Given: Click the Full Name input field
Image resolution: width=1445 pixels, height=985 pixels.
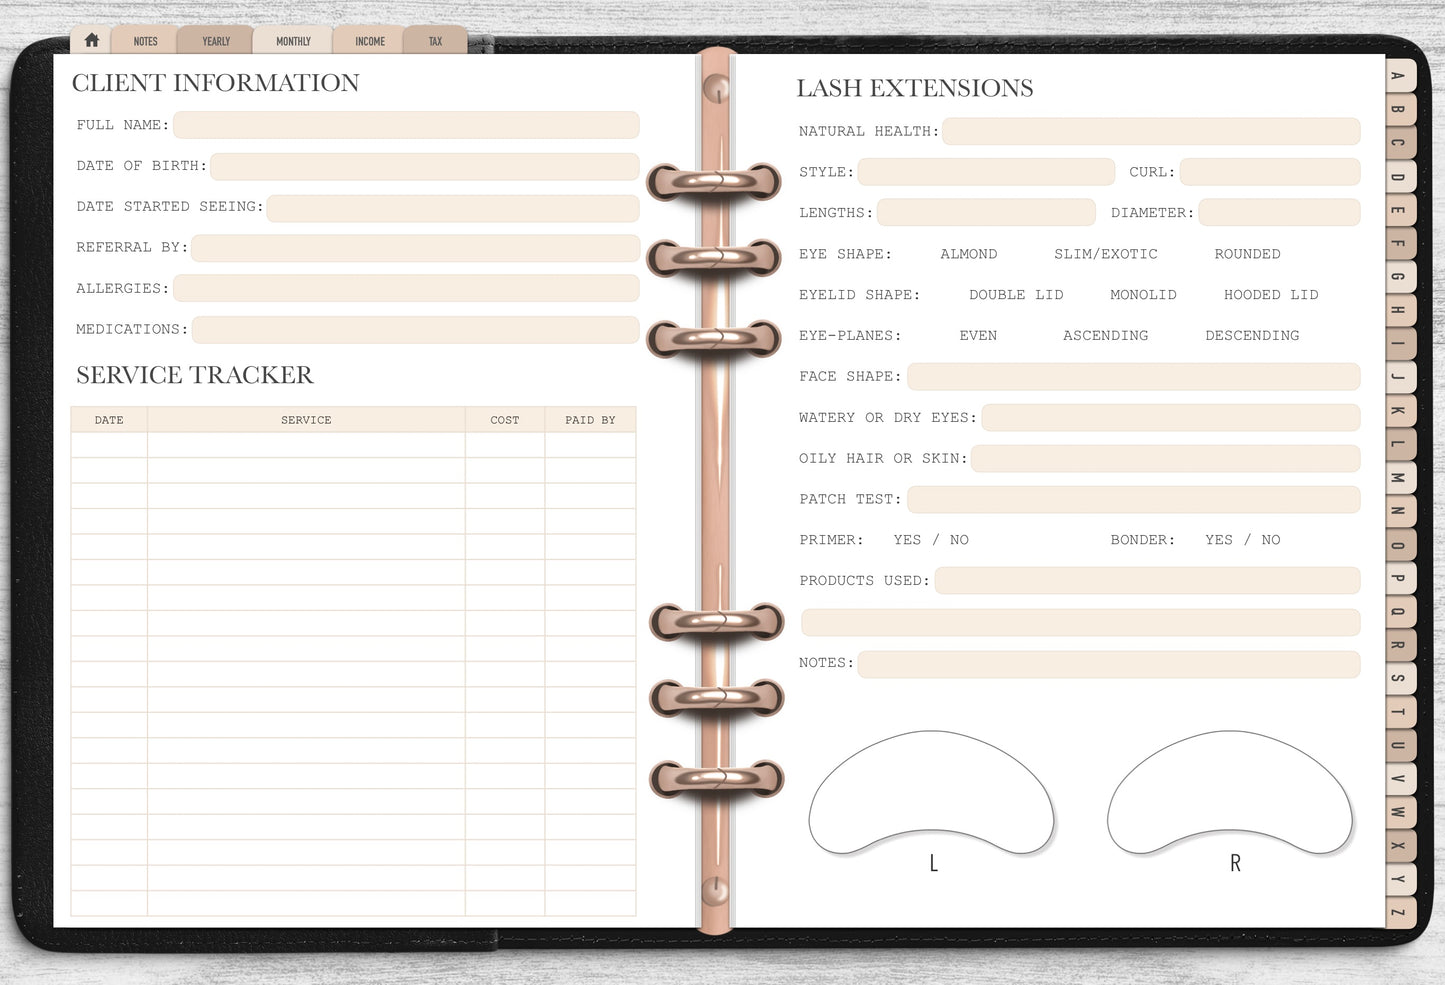Looking at the screenshot, I should (406, 125).
